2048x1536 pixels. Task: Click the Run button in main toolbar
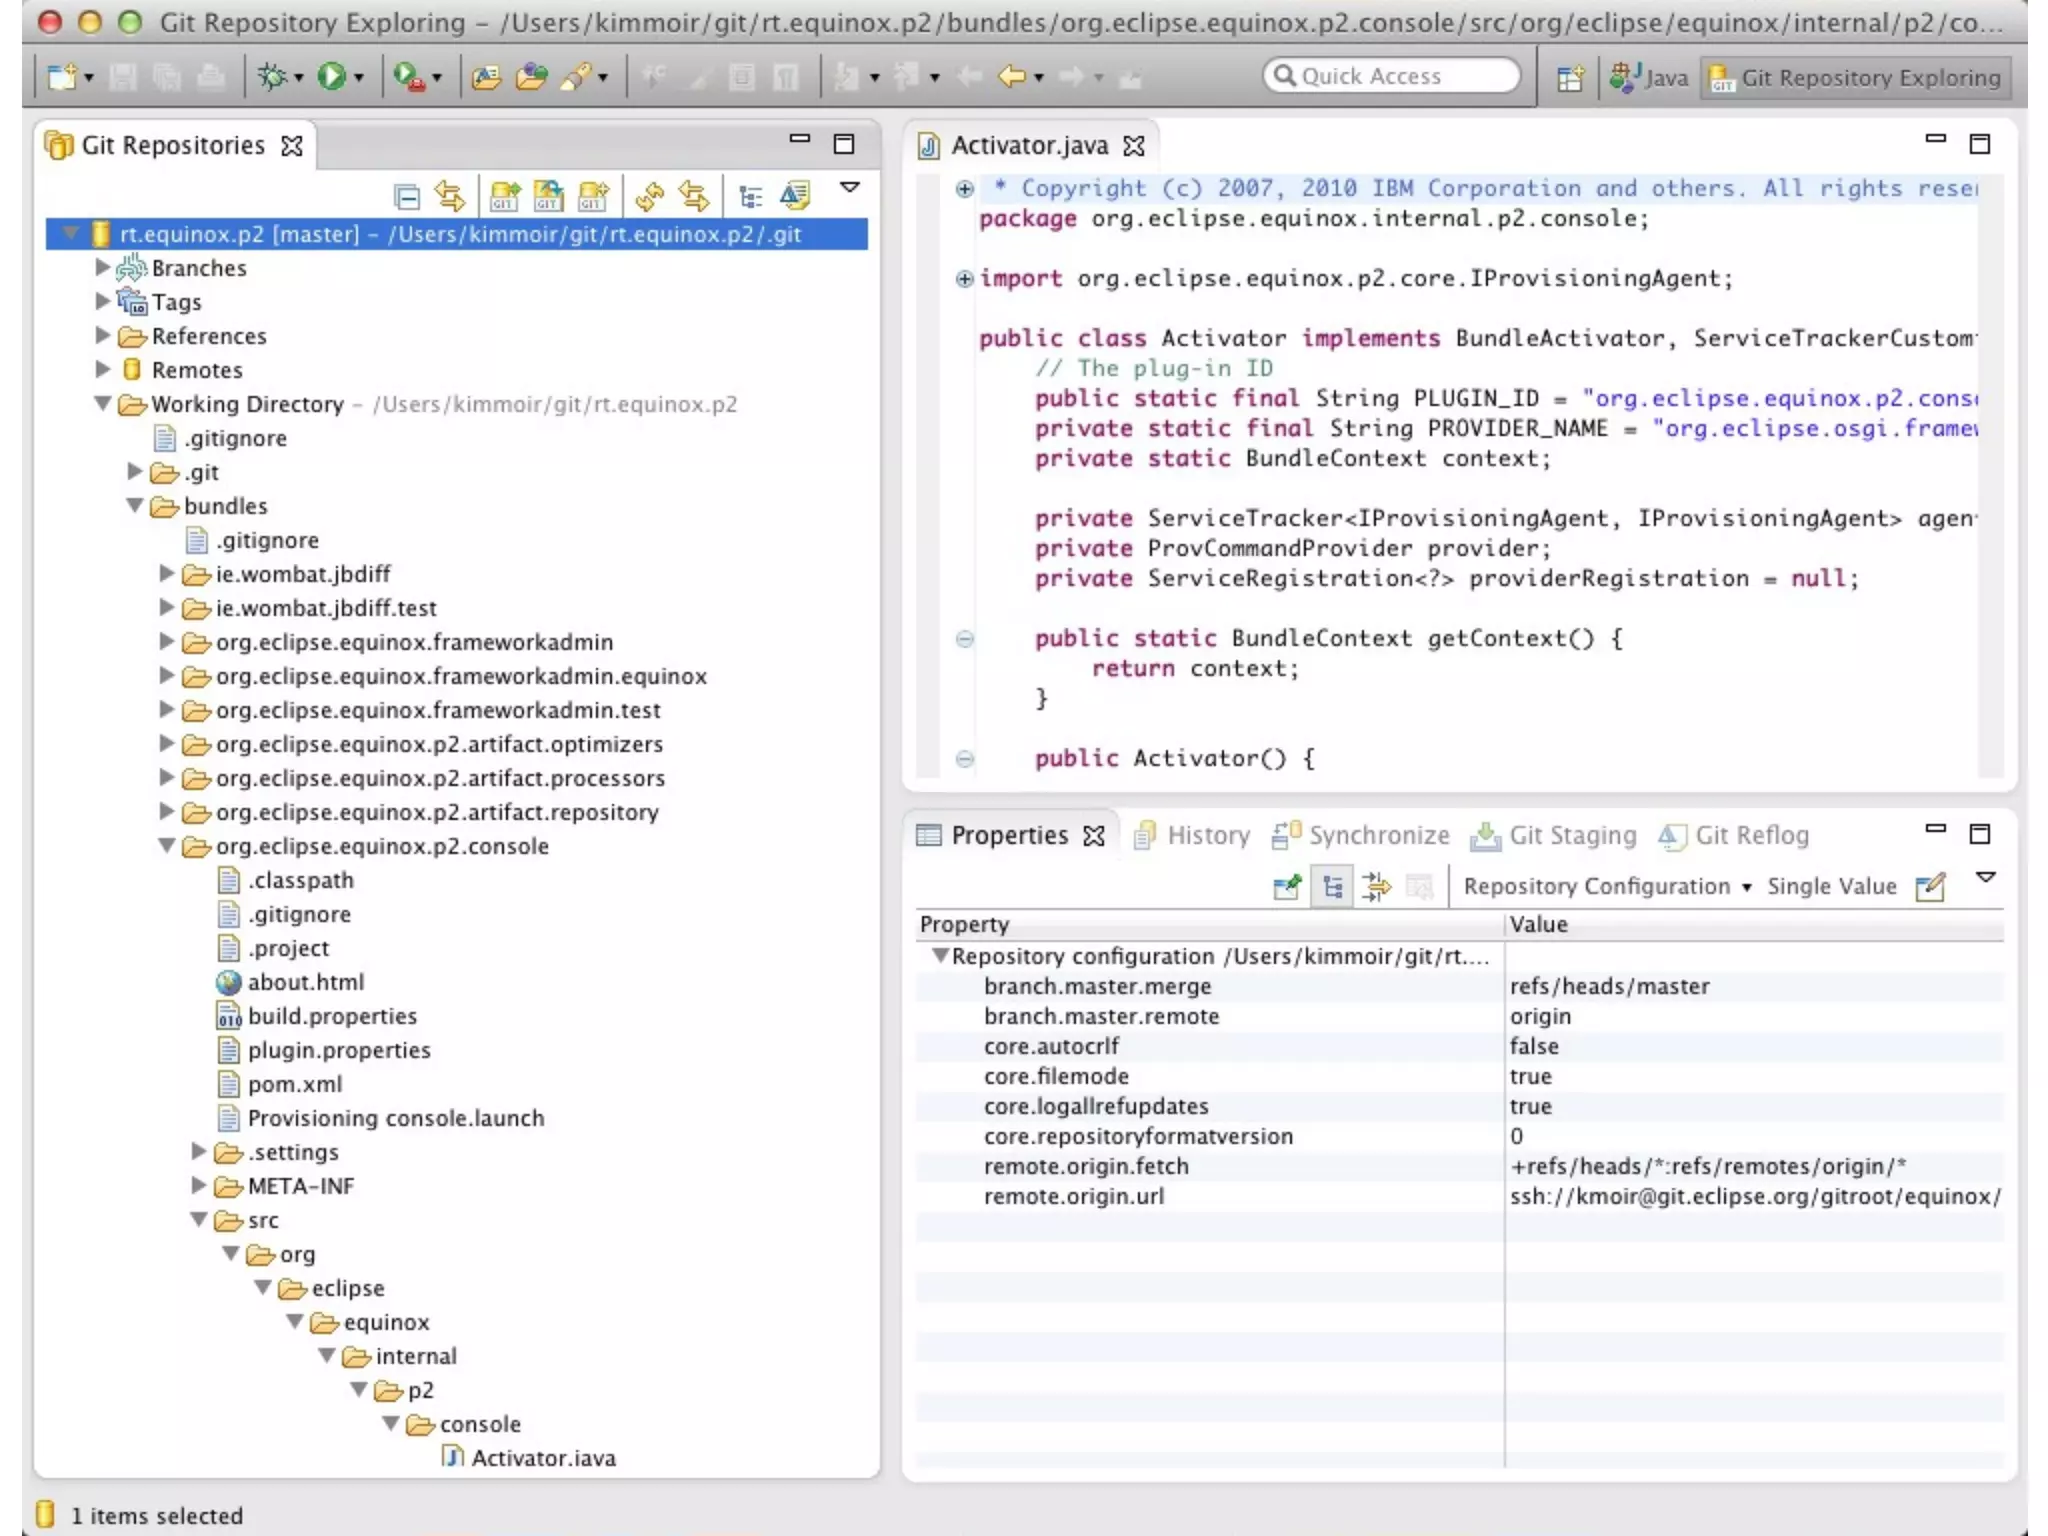coord(332,76)
